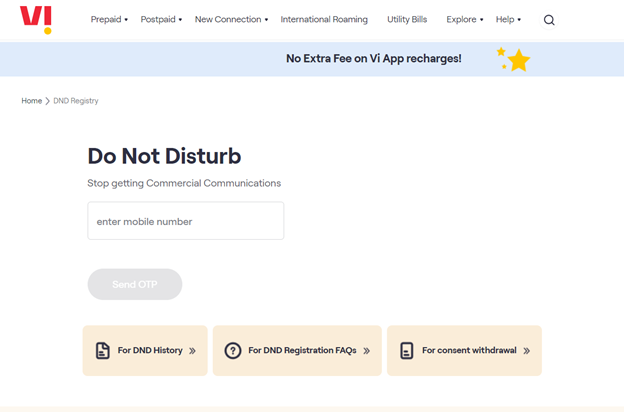
Task: Click the double arrow beside consent withdrawal
Action: [x=526, y=351]
